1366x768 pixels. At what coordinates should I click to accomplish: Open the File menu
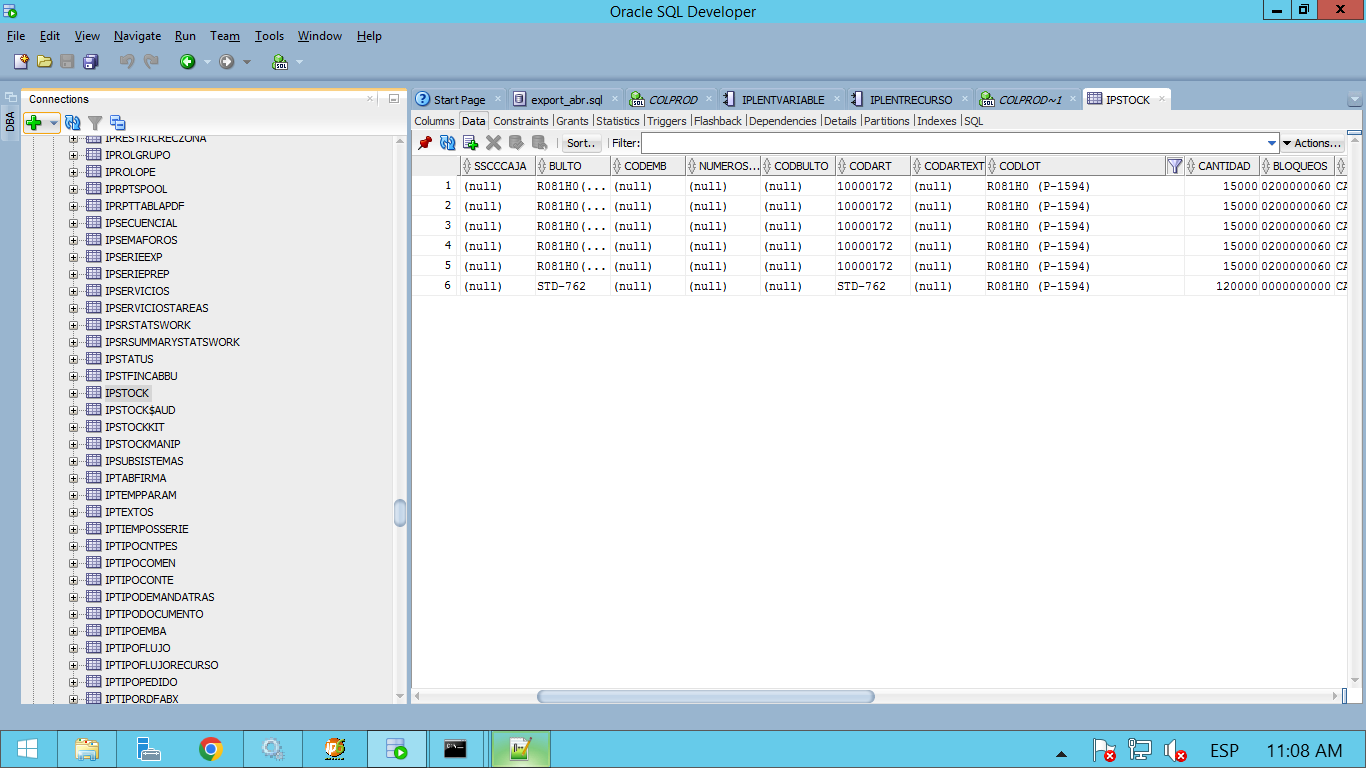[x=16, y=36]
